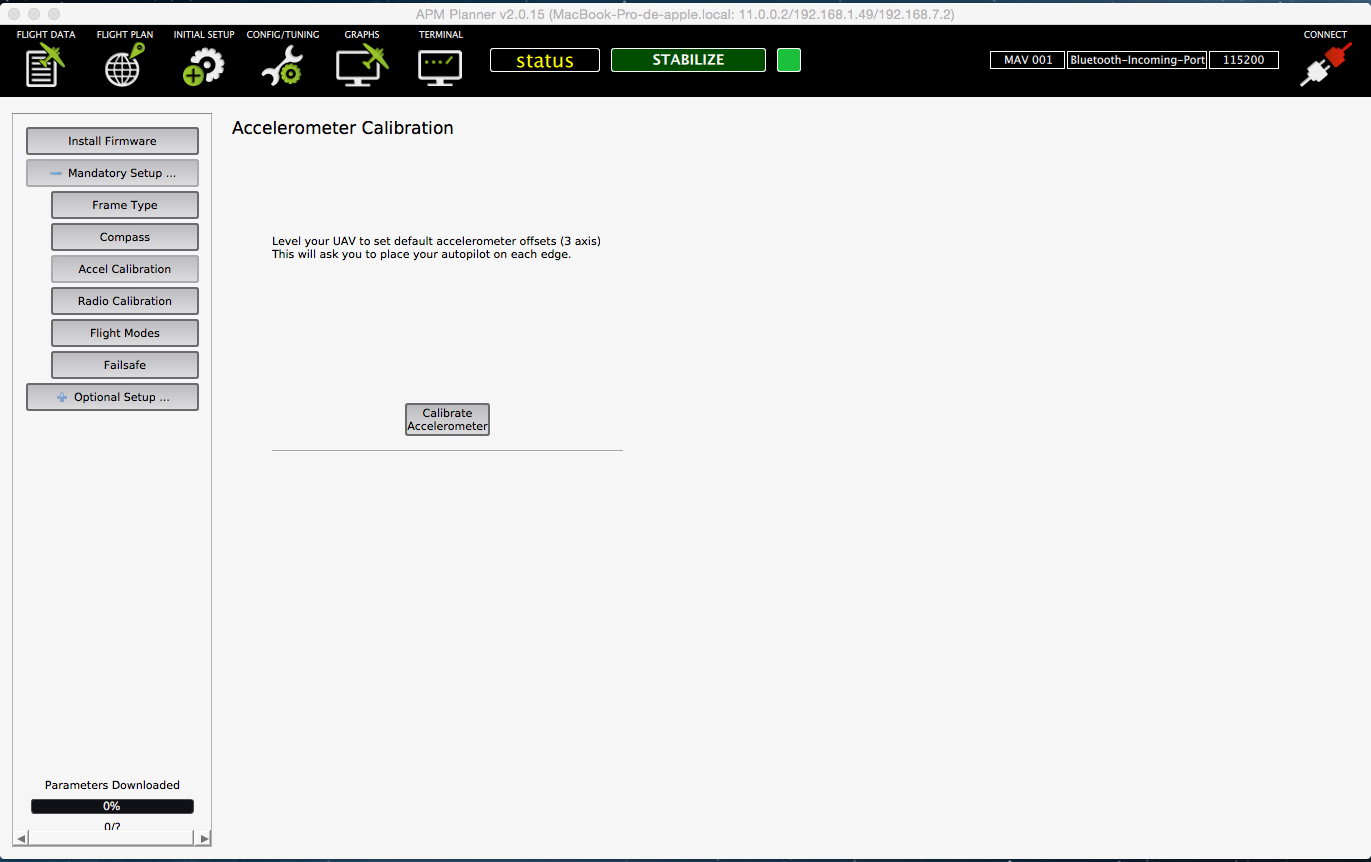The height and width of the screenshot is (862, 1371).
Task: Open the Graphs monitor icon
Action: point(361,66)
